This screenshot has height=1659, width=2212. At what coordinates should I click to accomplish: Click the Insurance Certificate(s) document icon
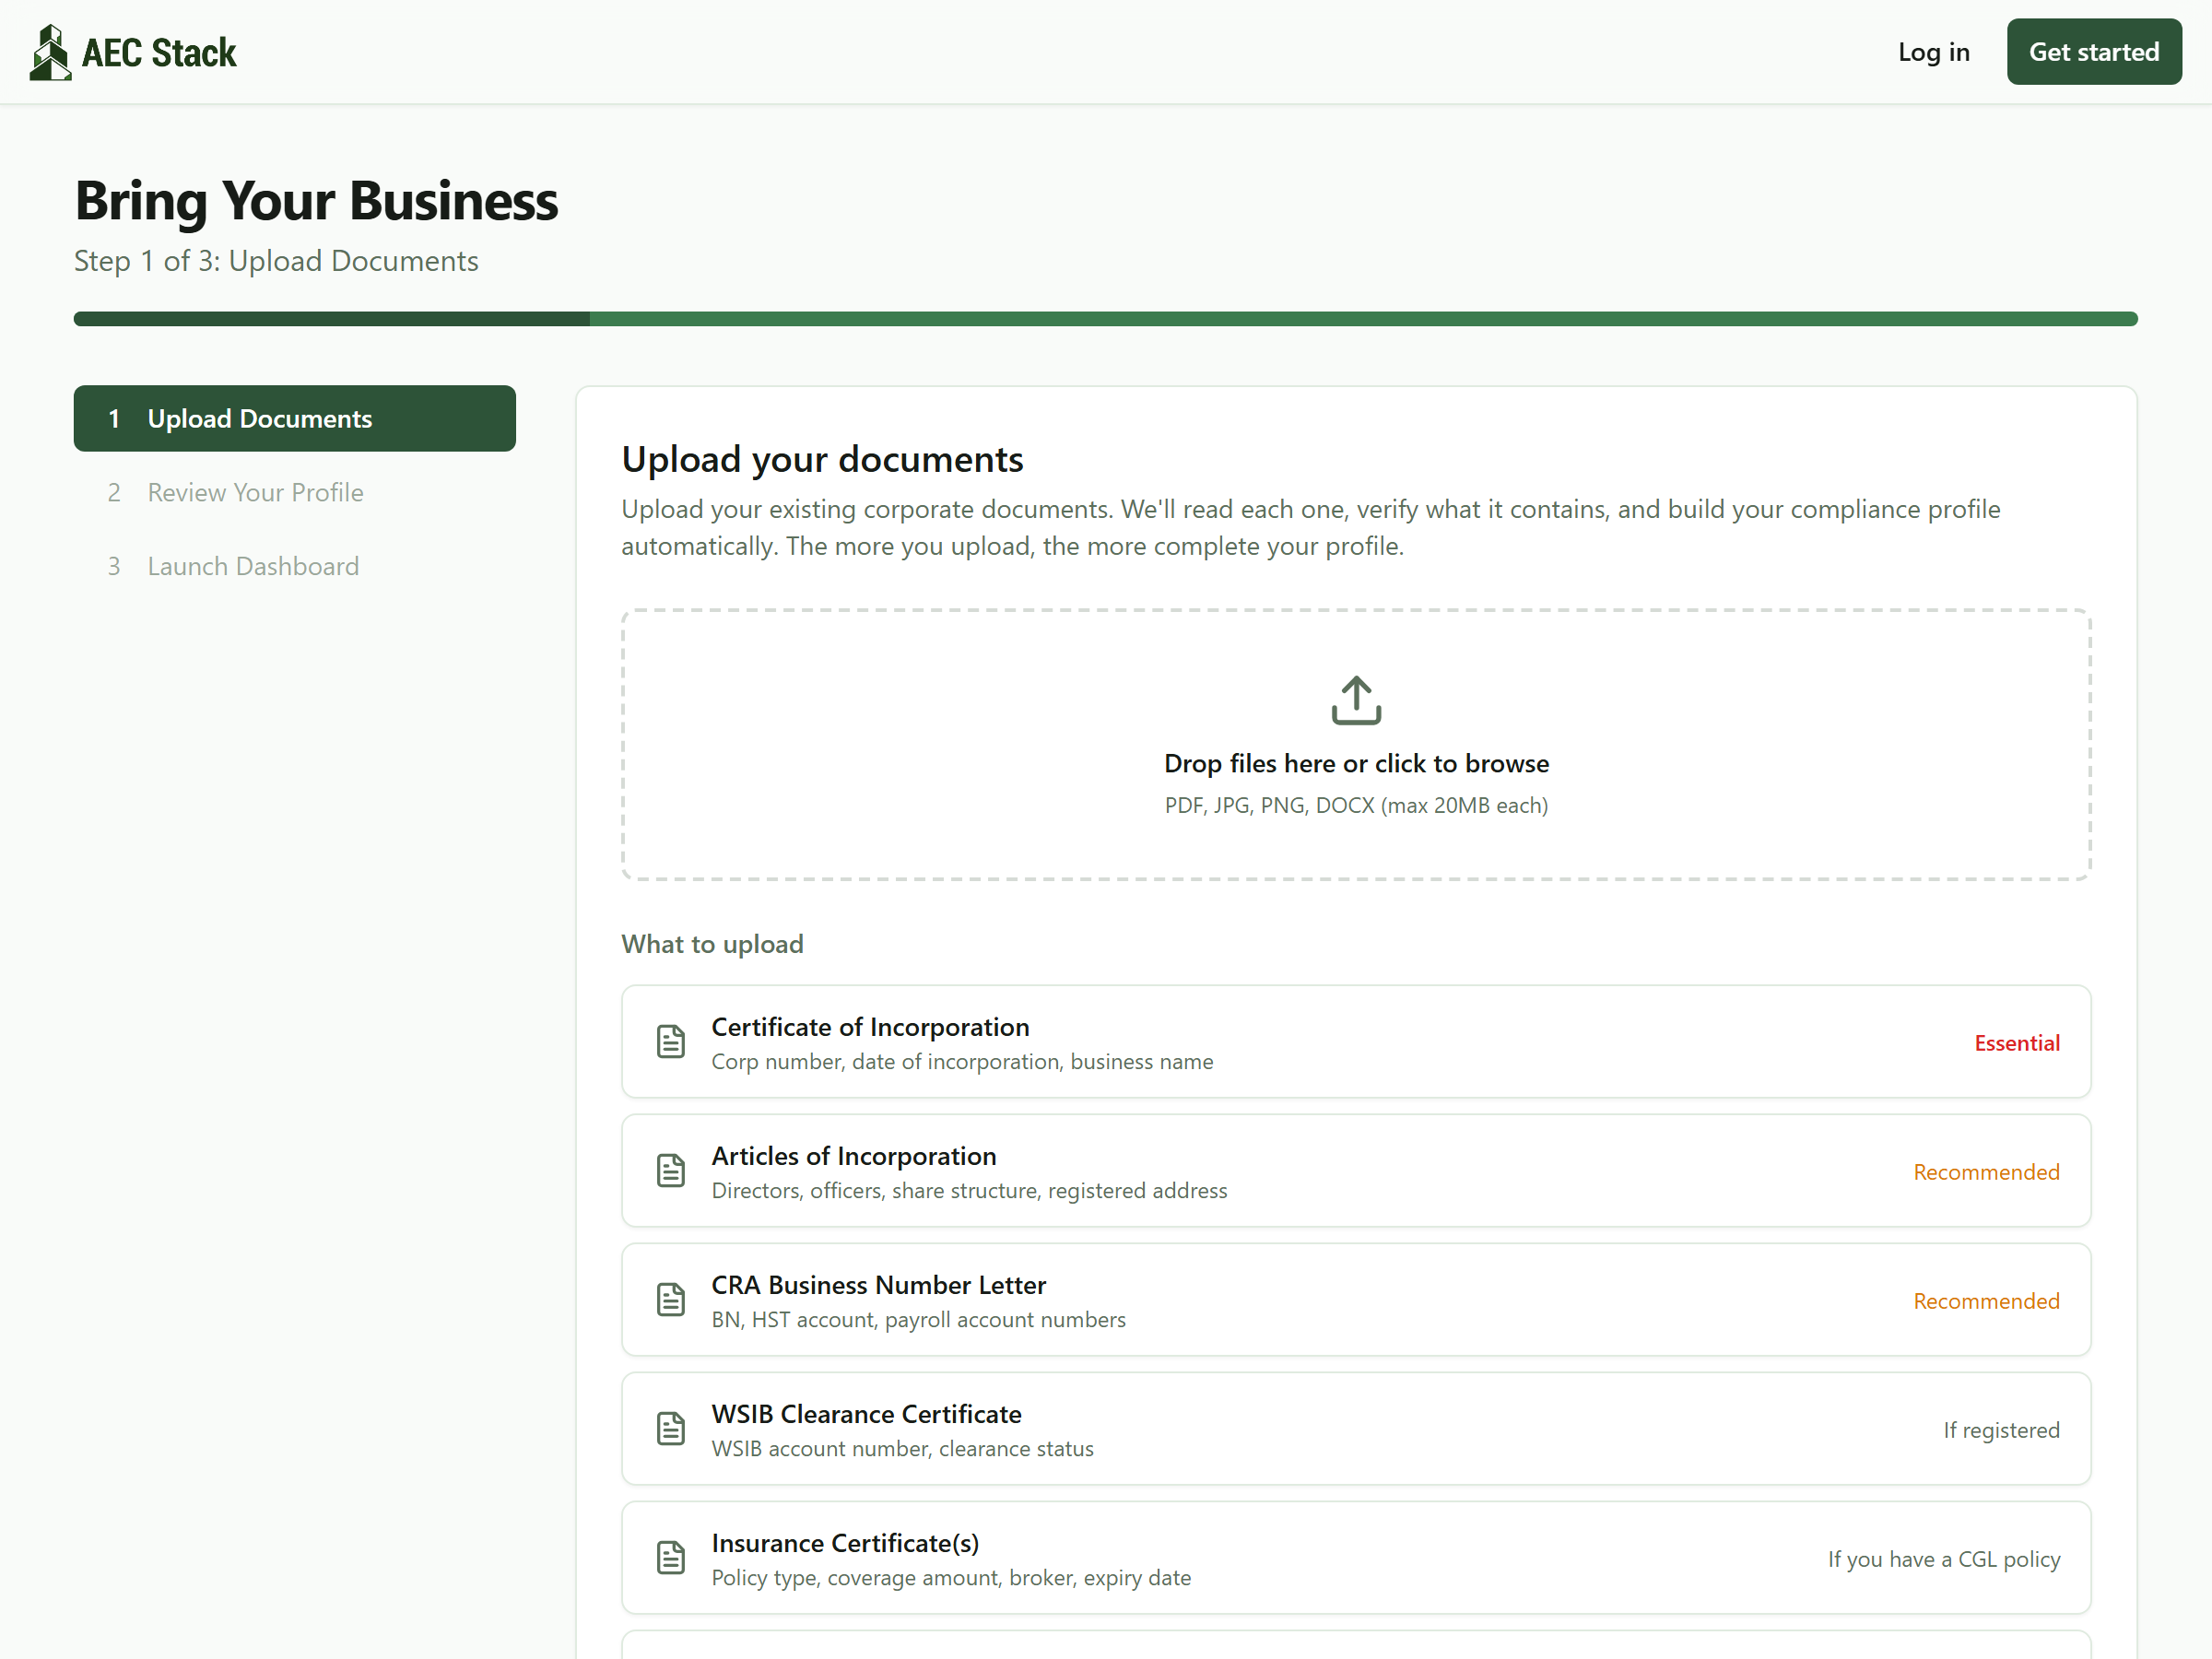[670, 1557]
